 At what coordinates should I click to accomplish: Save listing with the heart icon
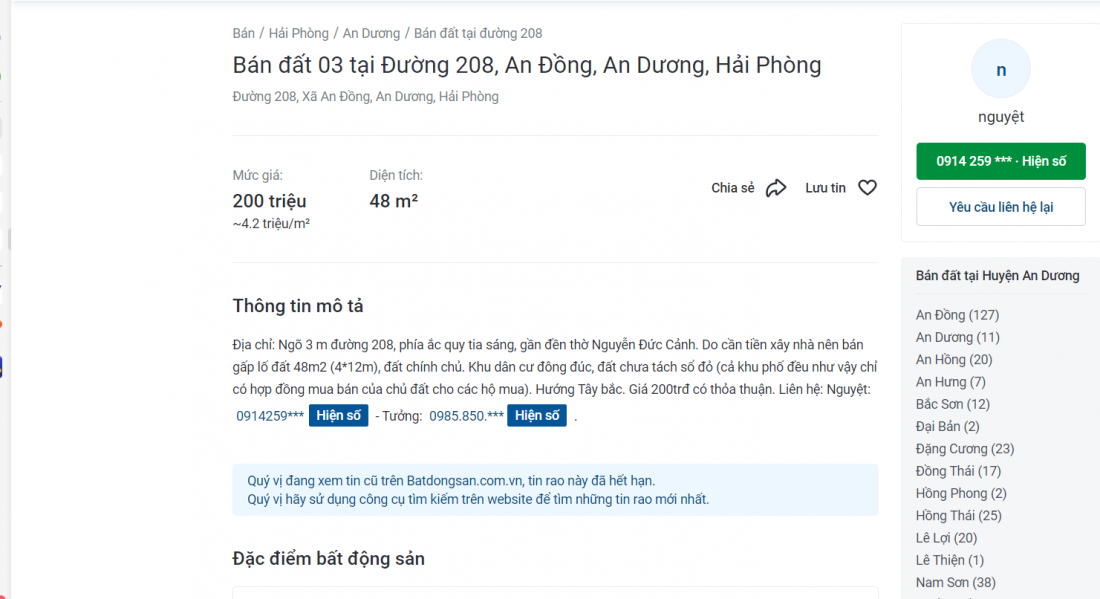click(x=868, y=188)
